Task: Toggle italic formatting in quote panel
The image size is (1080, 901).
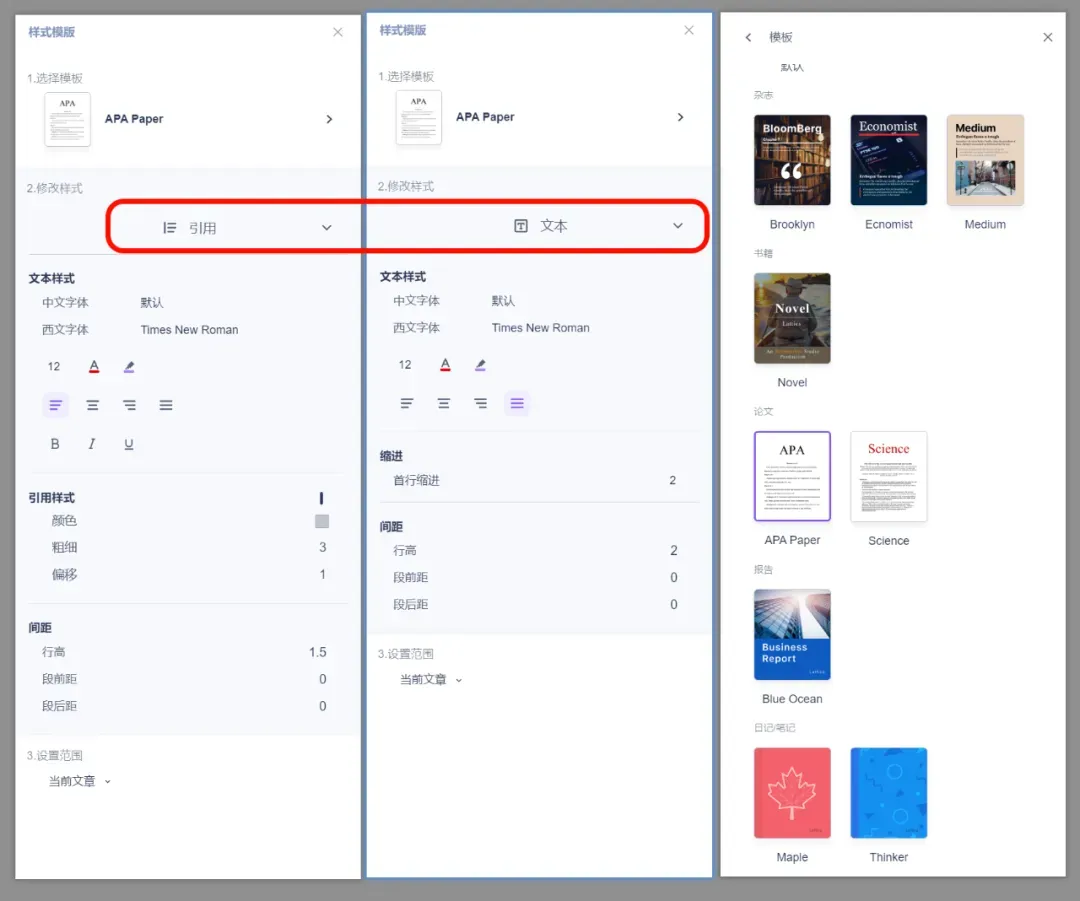Action: click(92, 444)
